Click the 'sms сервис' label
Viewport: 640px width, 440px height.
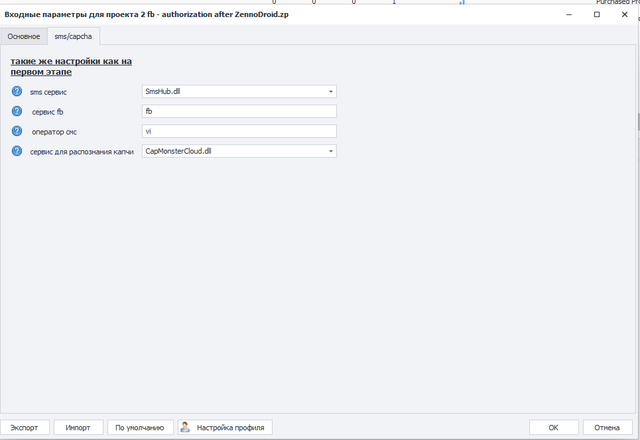tap(48, 92)
